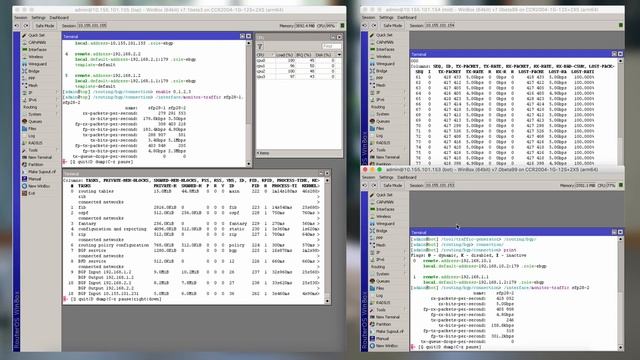The image size is (640, 360).
Task: Click the filter funnel icon in the CPU panel
Action: point(260,47)
